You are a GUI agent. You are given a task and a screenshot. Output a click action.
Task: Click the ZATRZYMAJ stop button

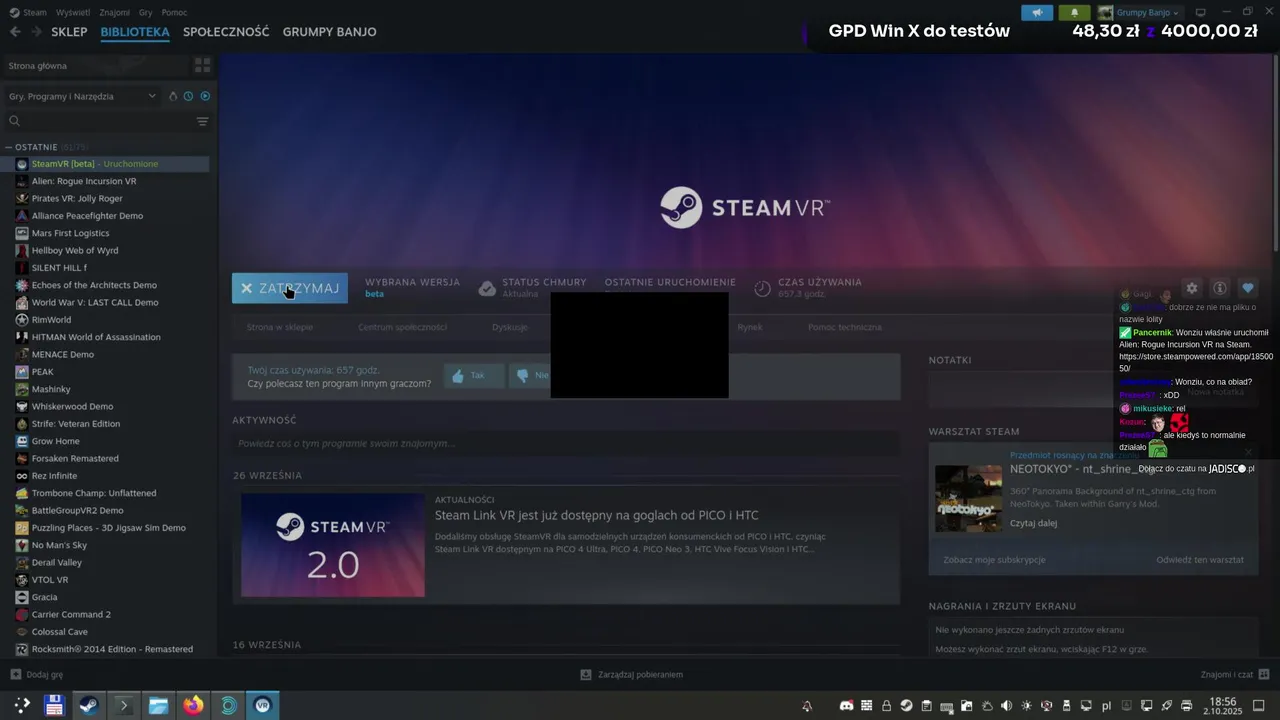pyautogui.click(x=290, y=288)
